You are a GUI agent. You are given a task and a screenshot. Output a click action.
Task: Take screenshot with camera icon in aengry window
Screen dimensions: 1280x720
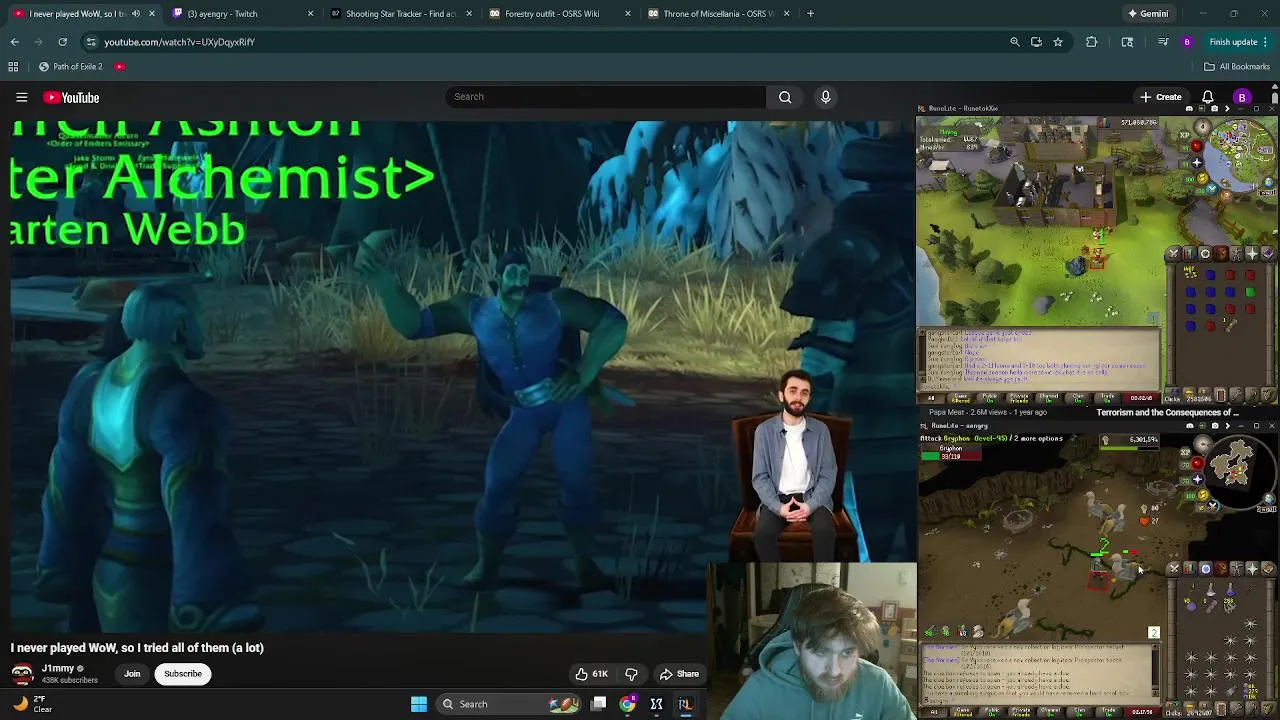pos(1215,426)
